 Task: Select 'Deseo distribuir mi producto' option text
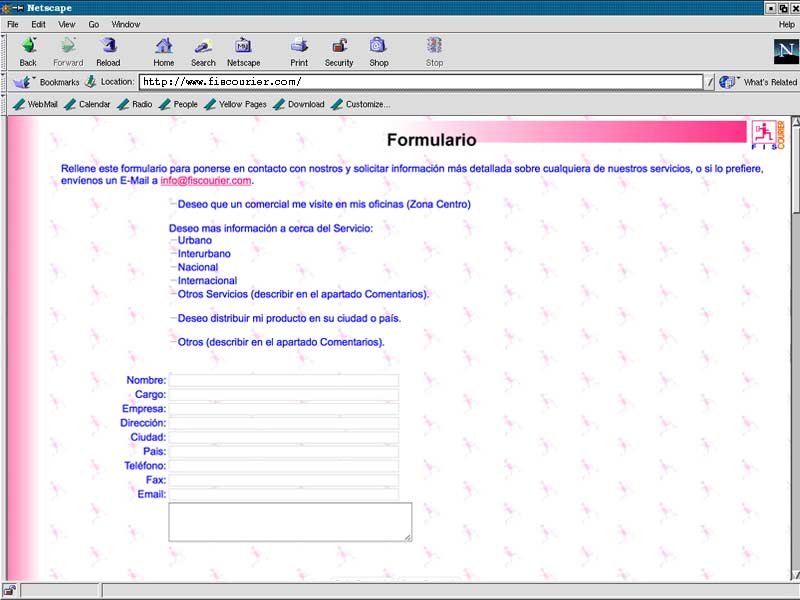click(x=289, y=318)
